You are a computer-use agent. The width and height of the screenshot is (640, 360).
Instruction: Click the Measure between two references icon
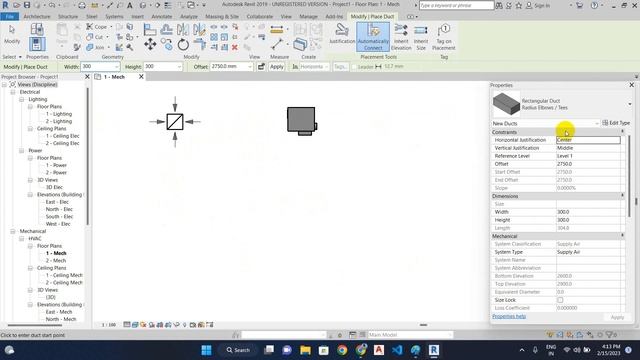point(277,29)
